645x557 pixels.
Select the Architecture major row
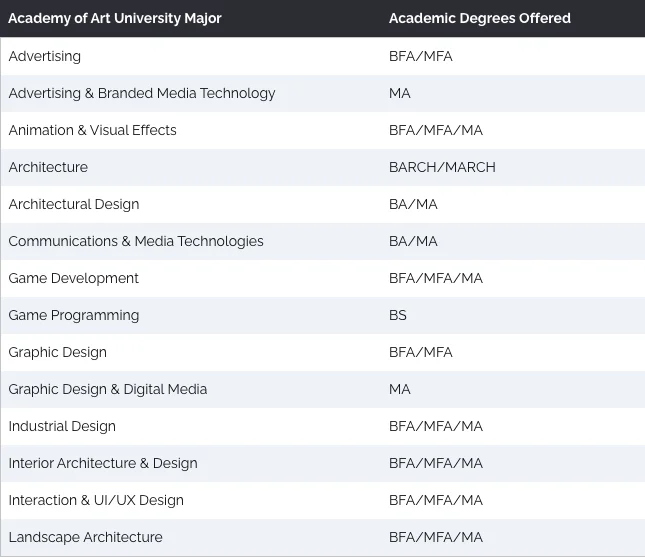tap(48, 167)
